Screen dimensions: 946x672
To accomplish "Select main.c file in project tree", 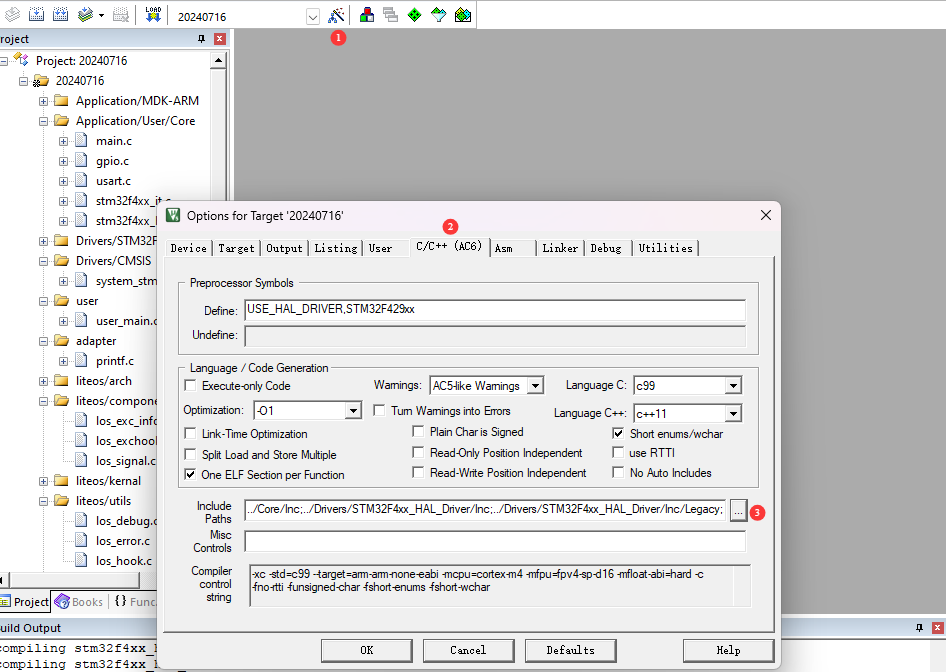I will coord(113,141).
